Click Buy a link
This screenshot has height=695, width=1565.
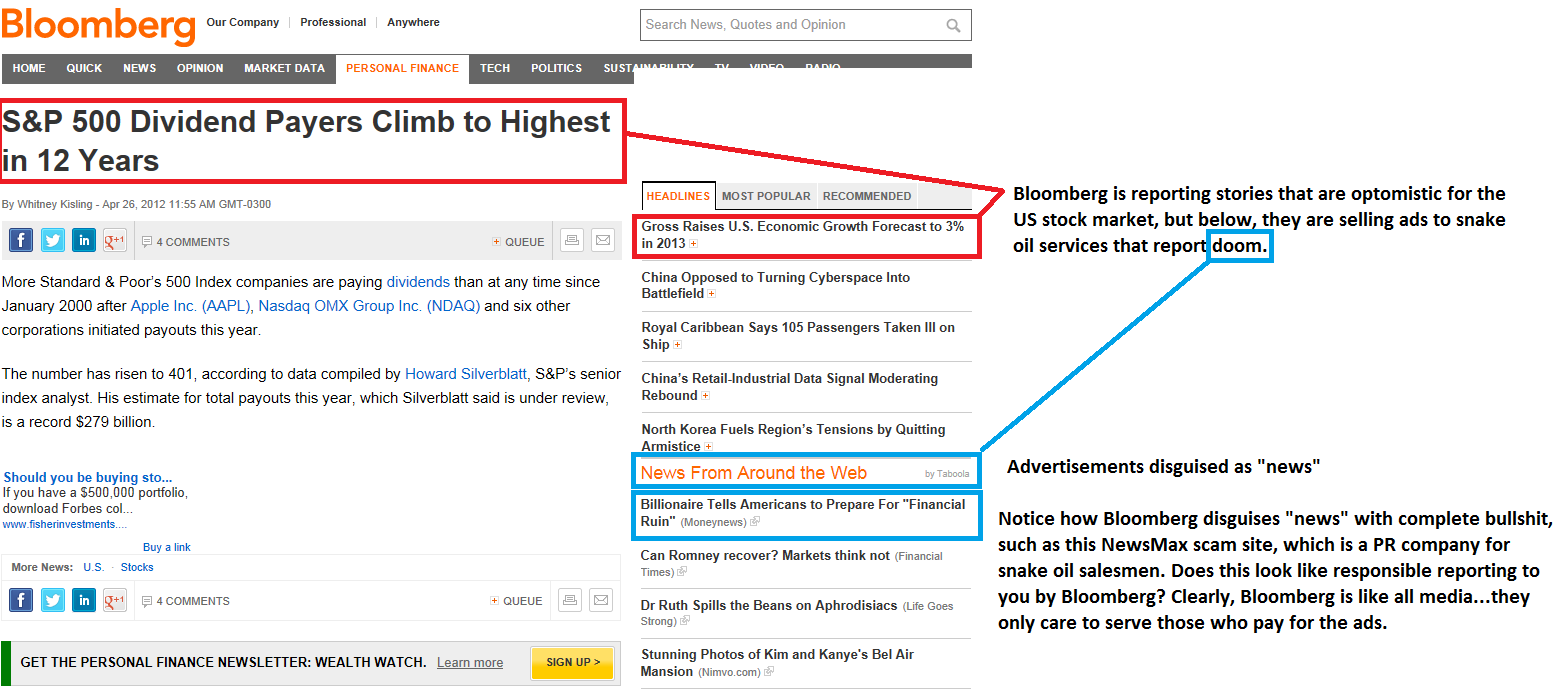pyautogui.click(x=166, y=547)
